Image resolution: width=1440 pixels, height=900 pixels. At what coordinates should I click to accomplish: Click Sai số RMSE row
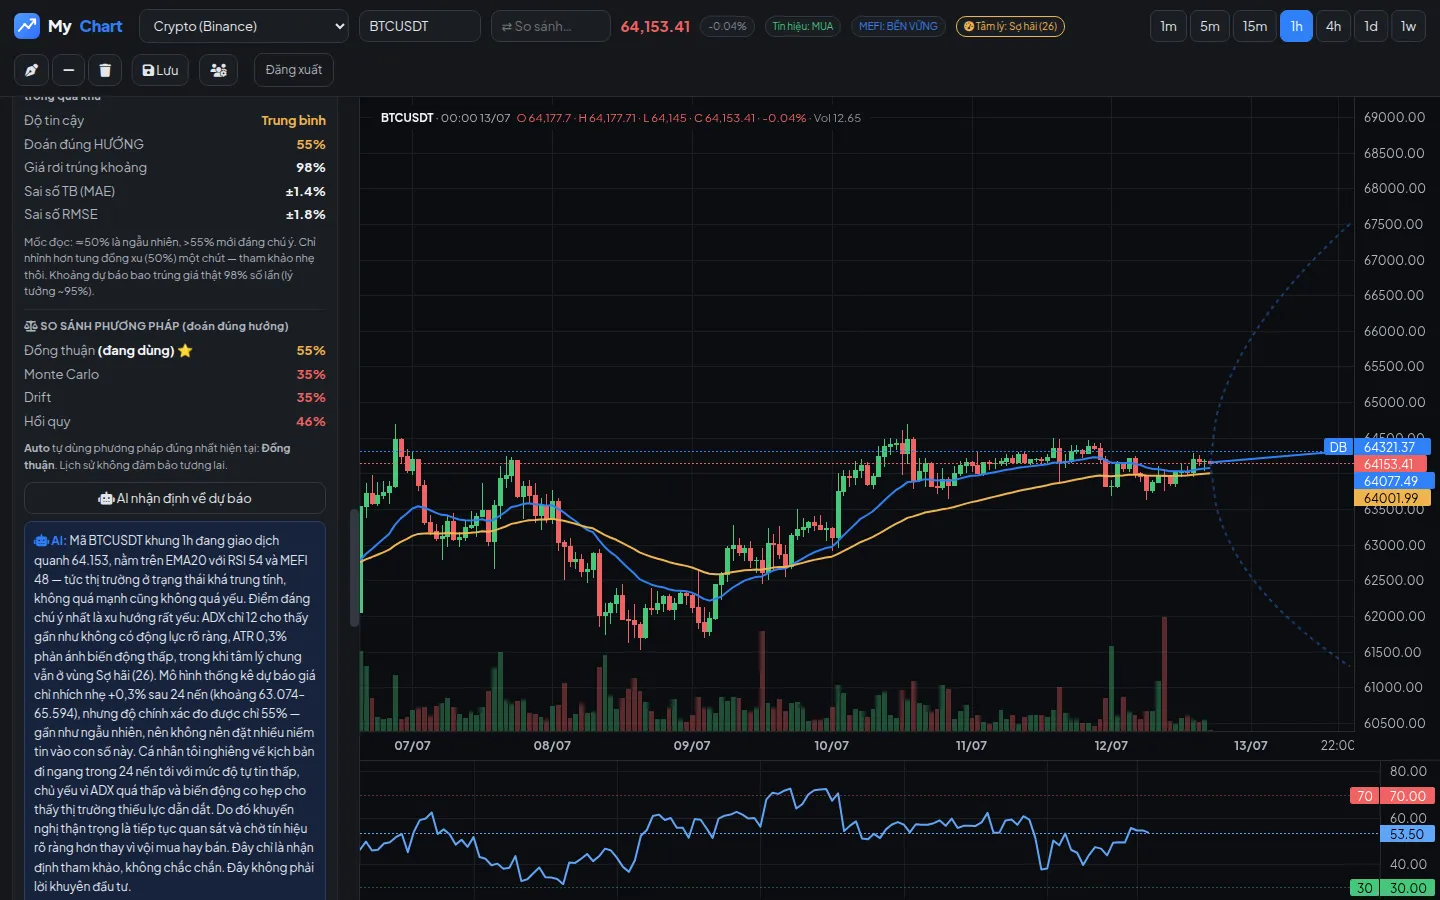point(175,214)
